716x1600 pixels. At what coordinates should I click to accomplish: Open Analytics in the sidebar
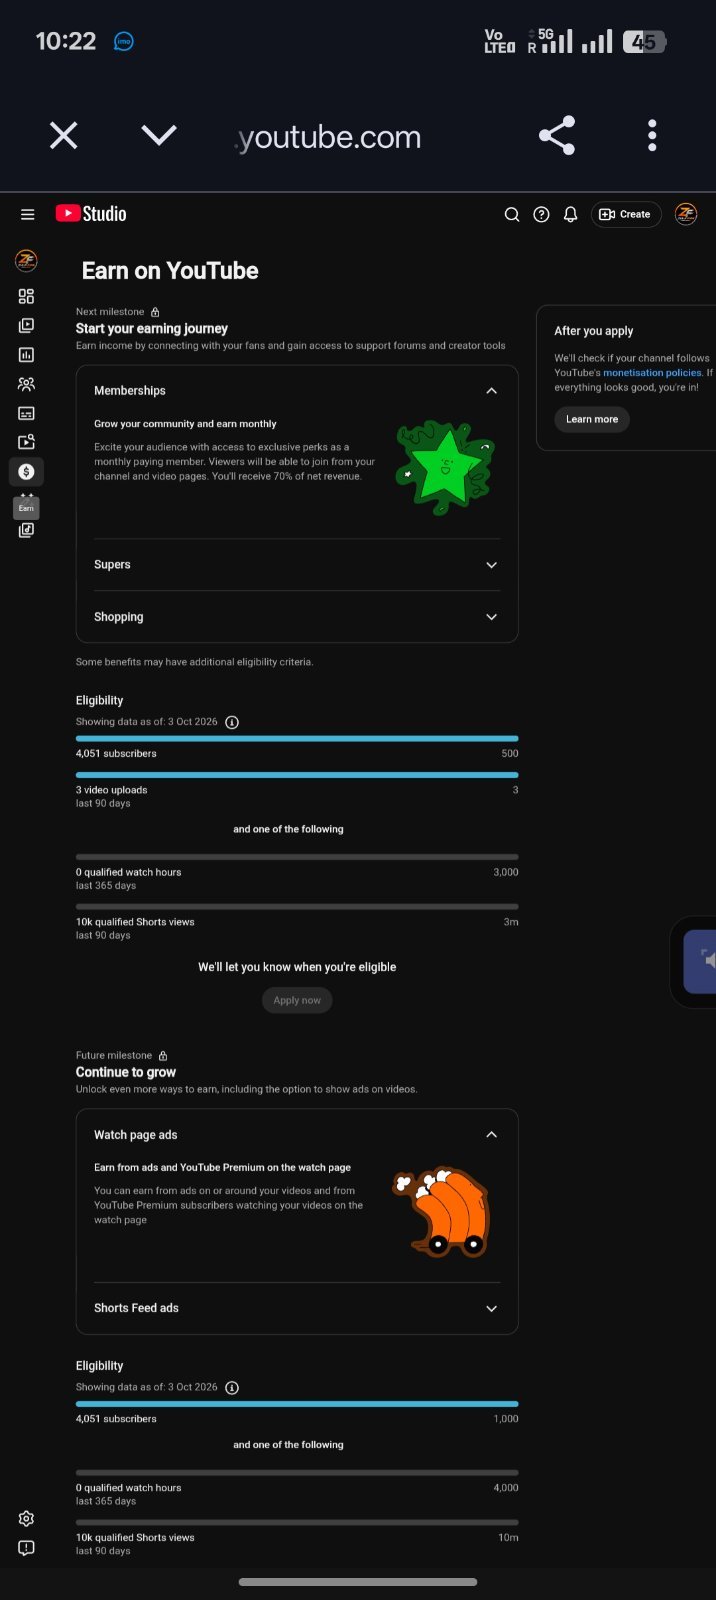[x=26, y=354]
